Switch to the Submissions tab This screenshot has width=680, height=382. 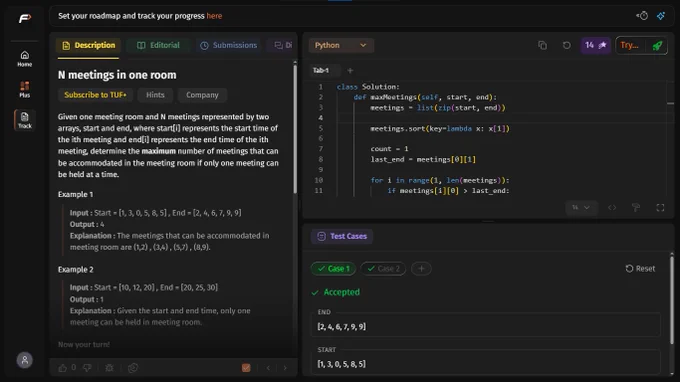coord(228,46)
